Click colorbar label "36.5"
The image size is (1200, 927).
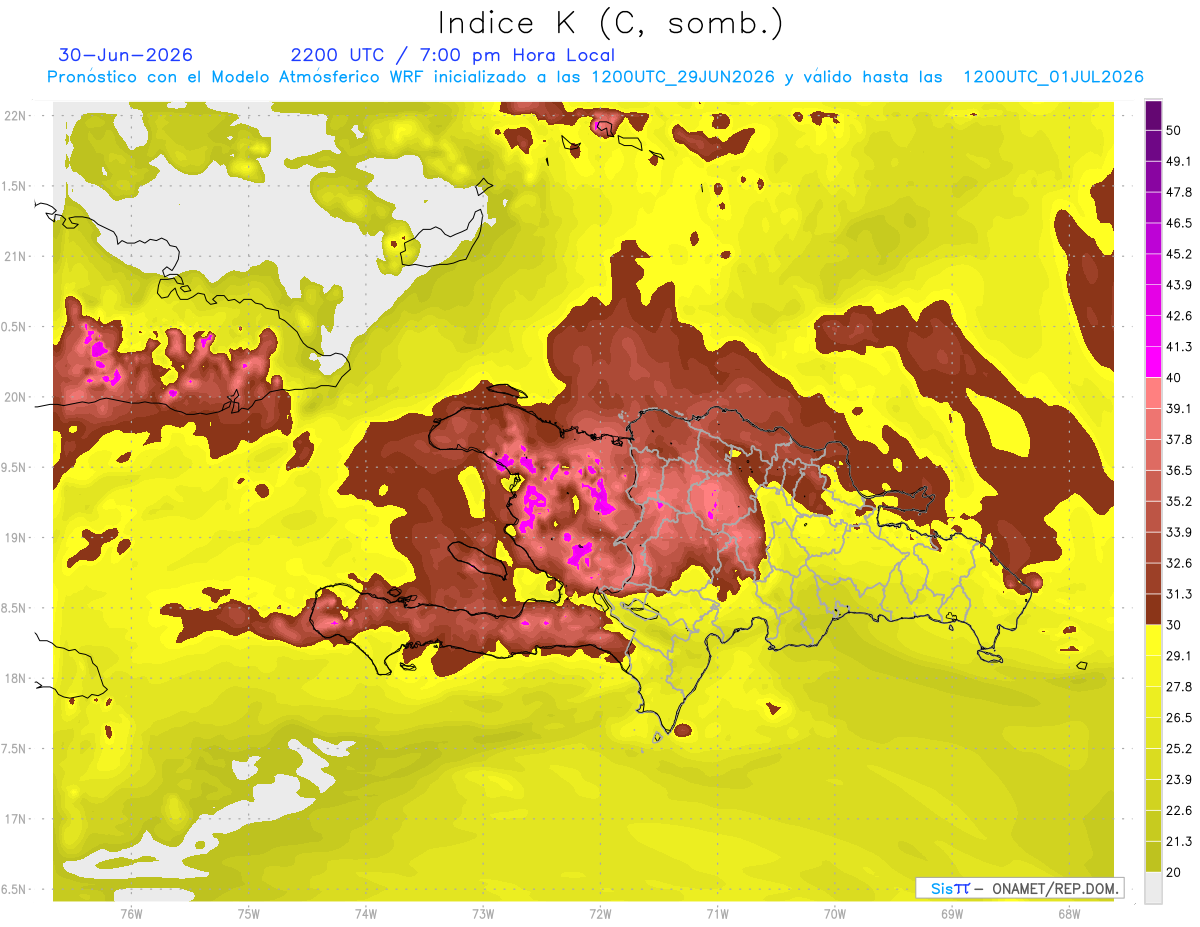1179,470
